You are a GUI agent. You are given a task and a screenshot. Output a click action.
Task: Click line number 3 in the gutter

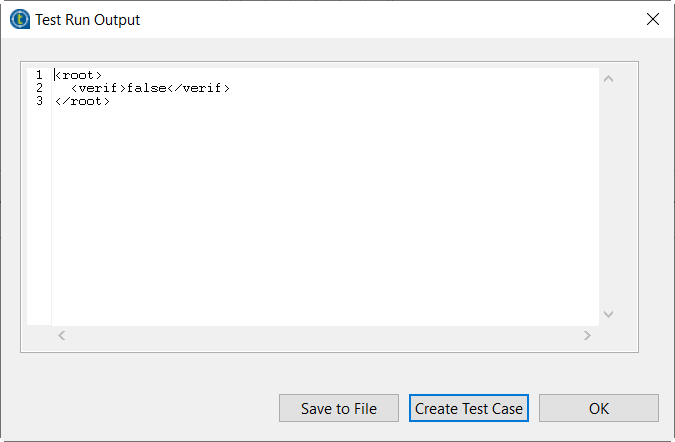tap(39, 101)
